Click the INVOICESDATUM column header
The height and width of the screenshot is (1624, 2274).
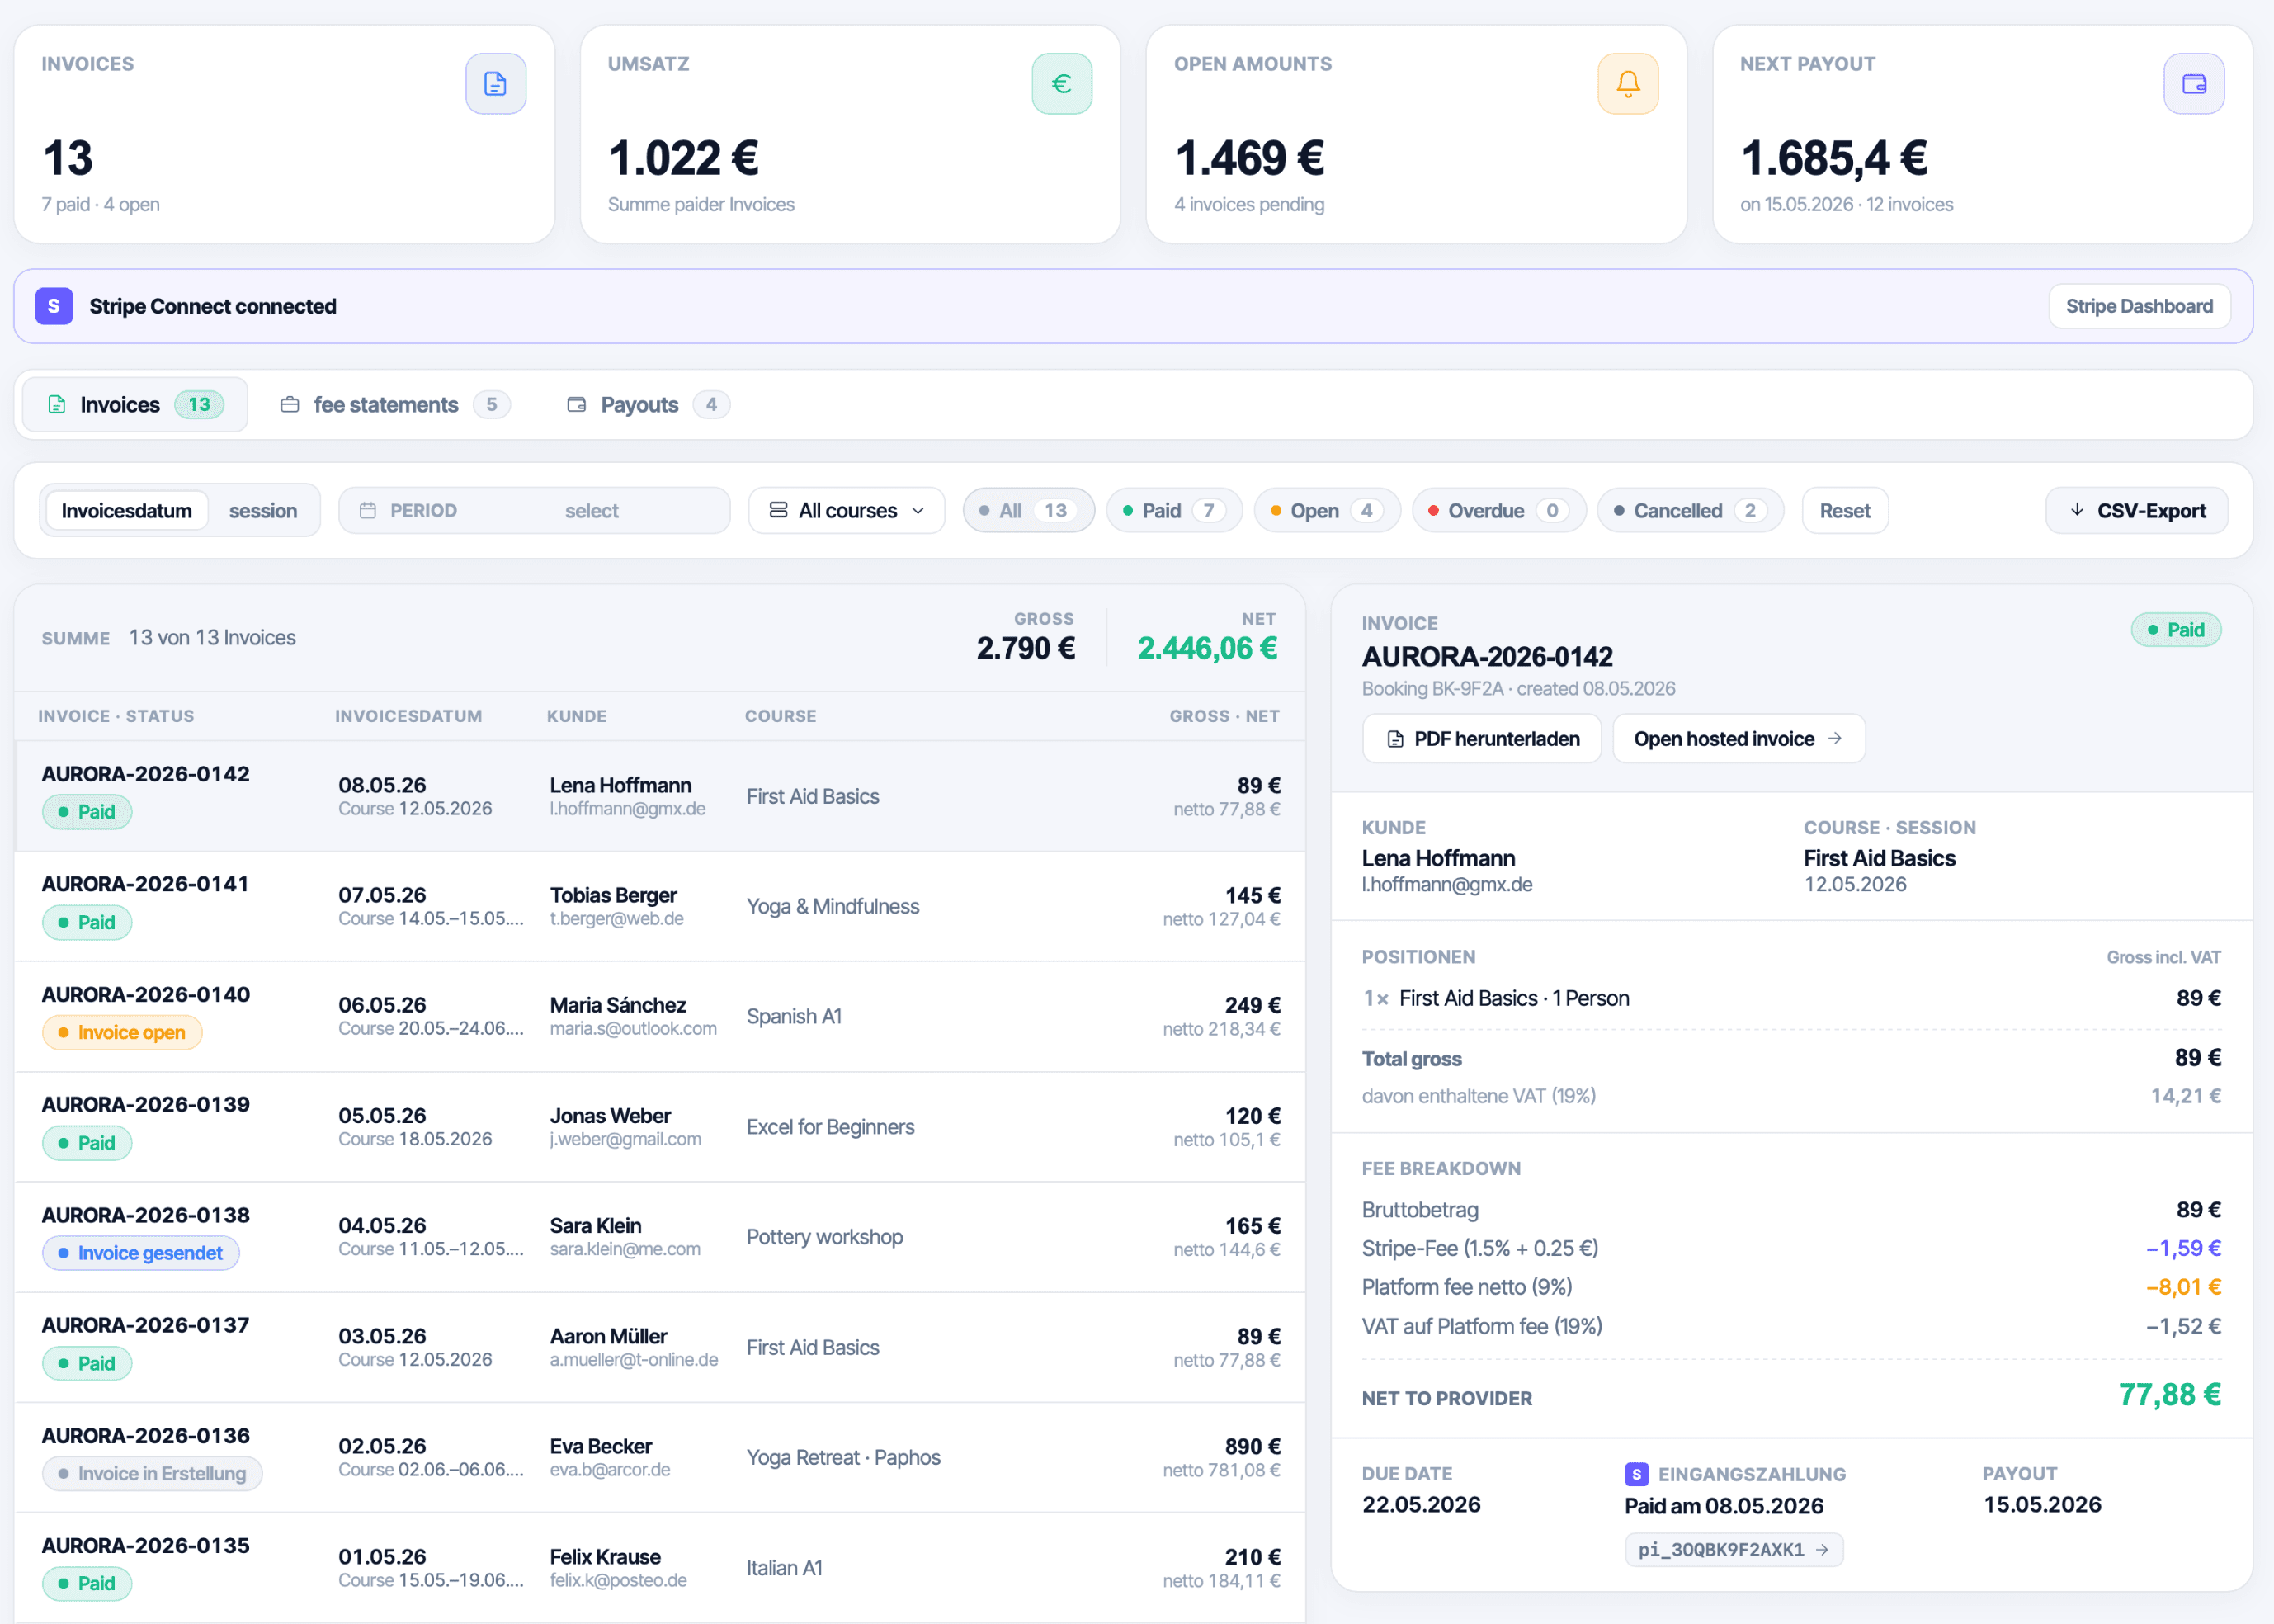pos(408,716)
